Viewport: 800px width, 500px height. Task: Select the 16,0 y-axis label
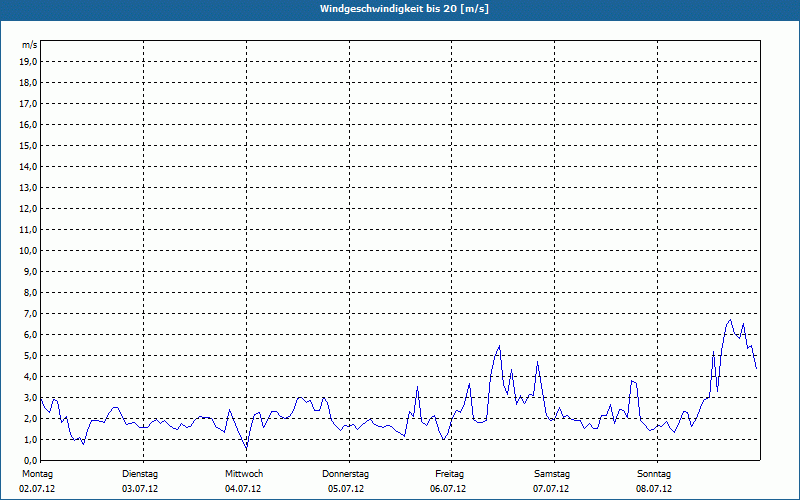click(29, 124)
